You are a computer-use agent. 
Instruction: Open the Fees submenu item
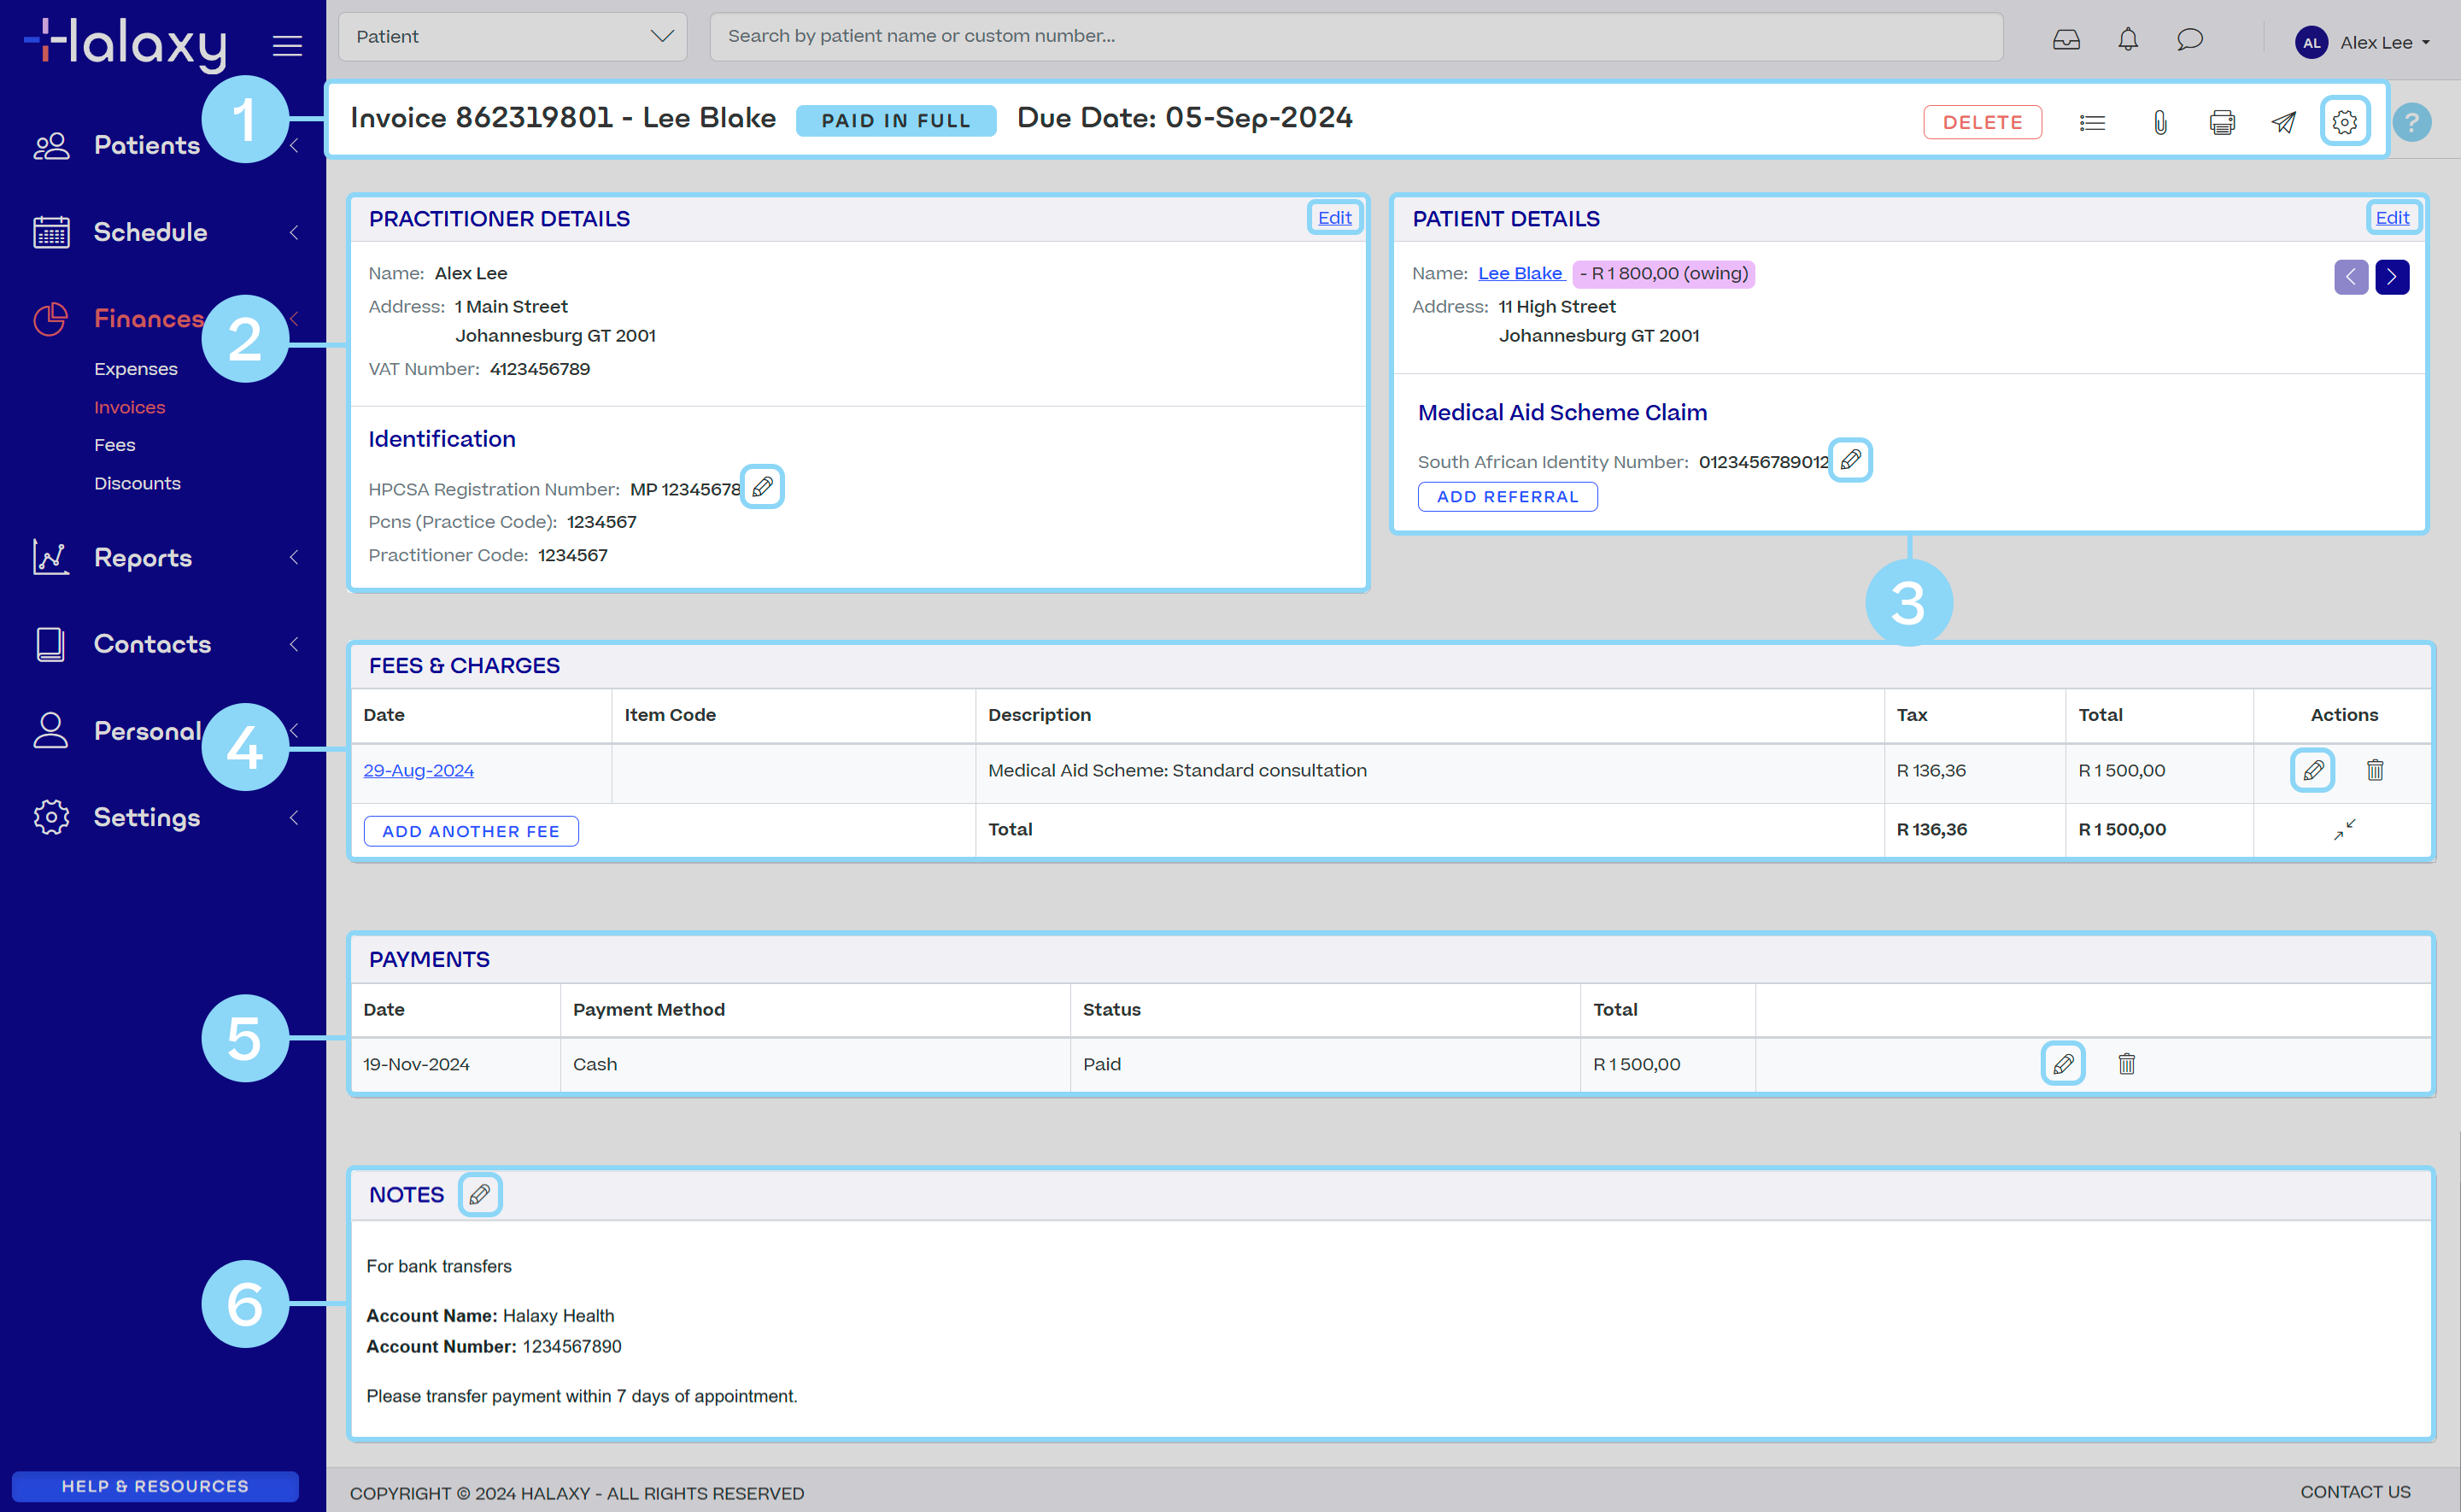pyautogui.click(x=115, y=445)
